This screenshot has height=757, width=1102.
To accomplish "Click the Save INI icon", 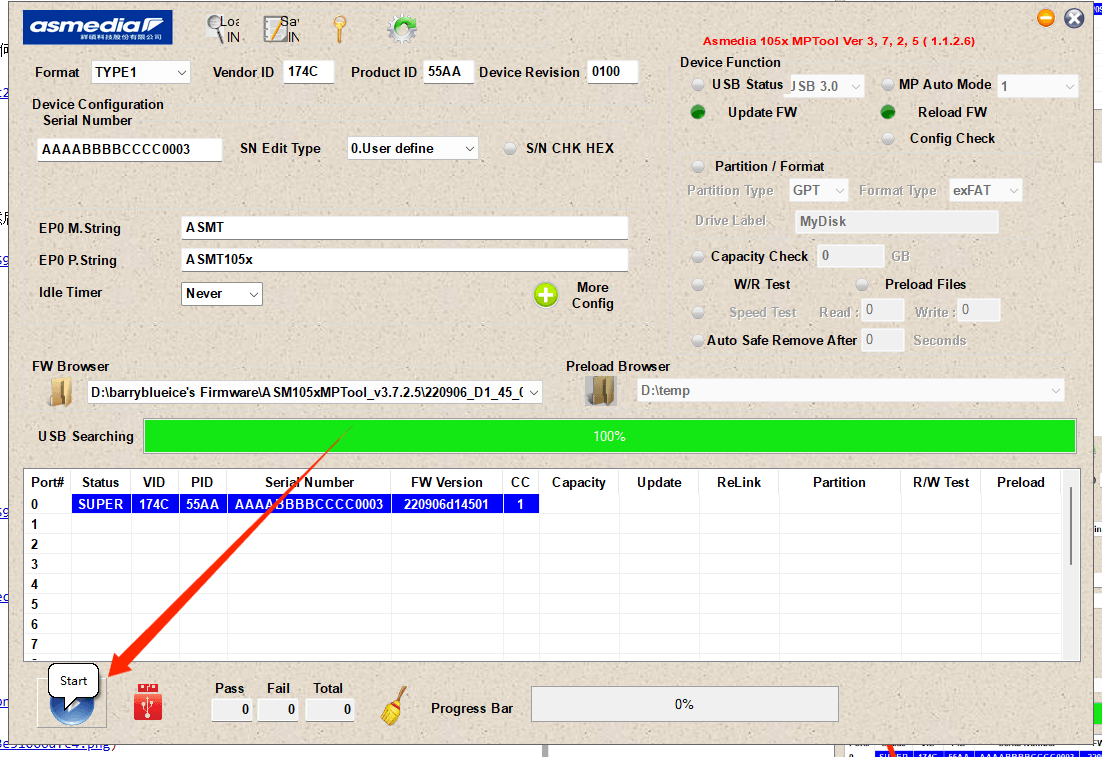I will click(x=281, y=29).
